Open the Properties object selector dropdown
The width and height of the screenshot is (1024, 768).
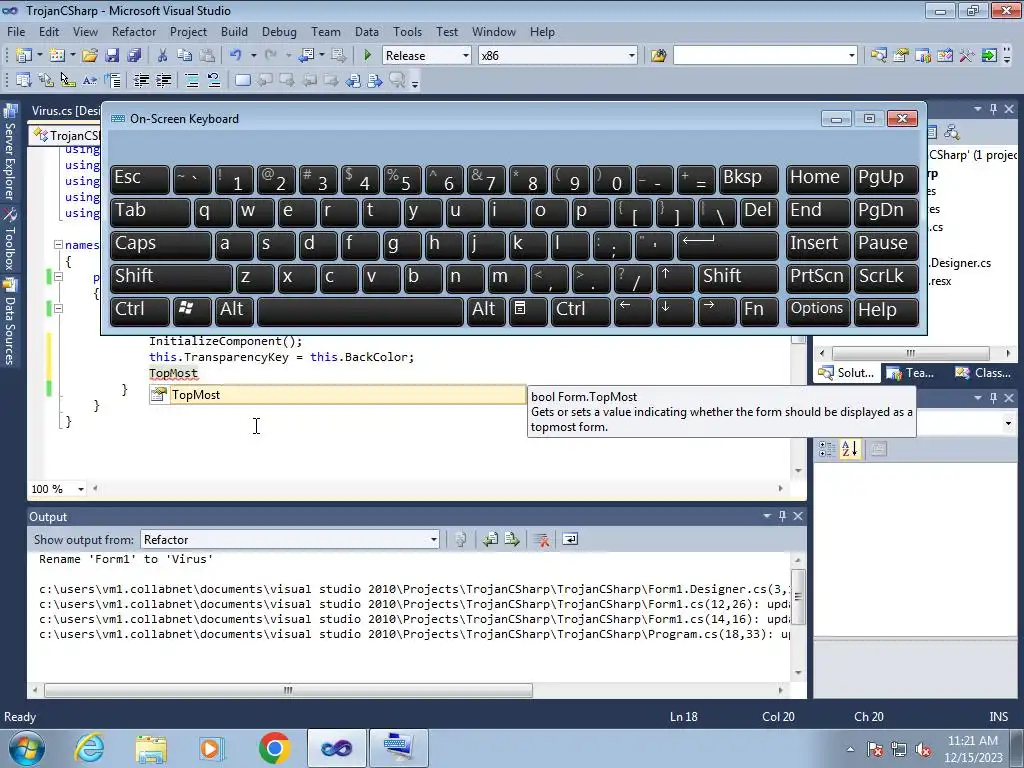coord(1008,424)
